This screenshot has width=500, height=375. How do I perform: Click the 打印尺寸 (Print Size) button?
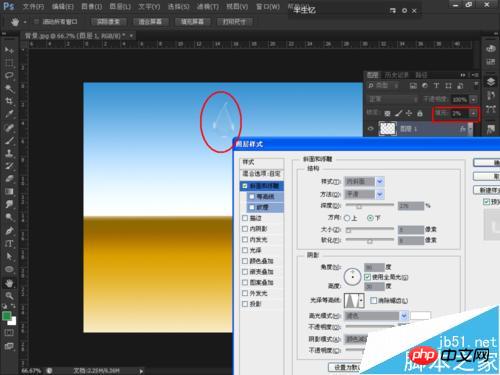pyautogui.click(x=234, y=22)
